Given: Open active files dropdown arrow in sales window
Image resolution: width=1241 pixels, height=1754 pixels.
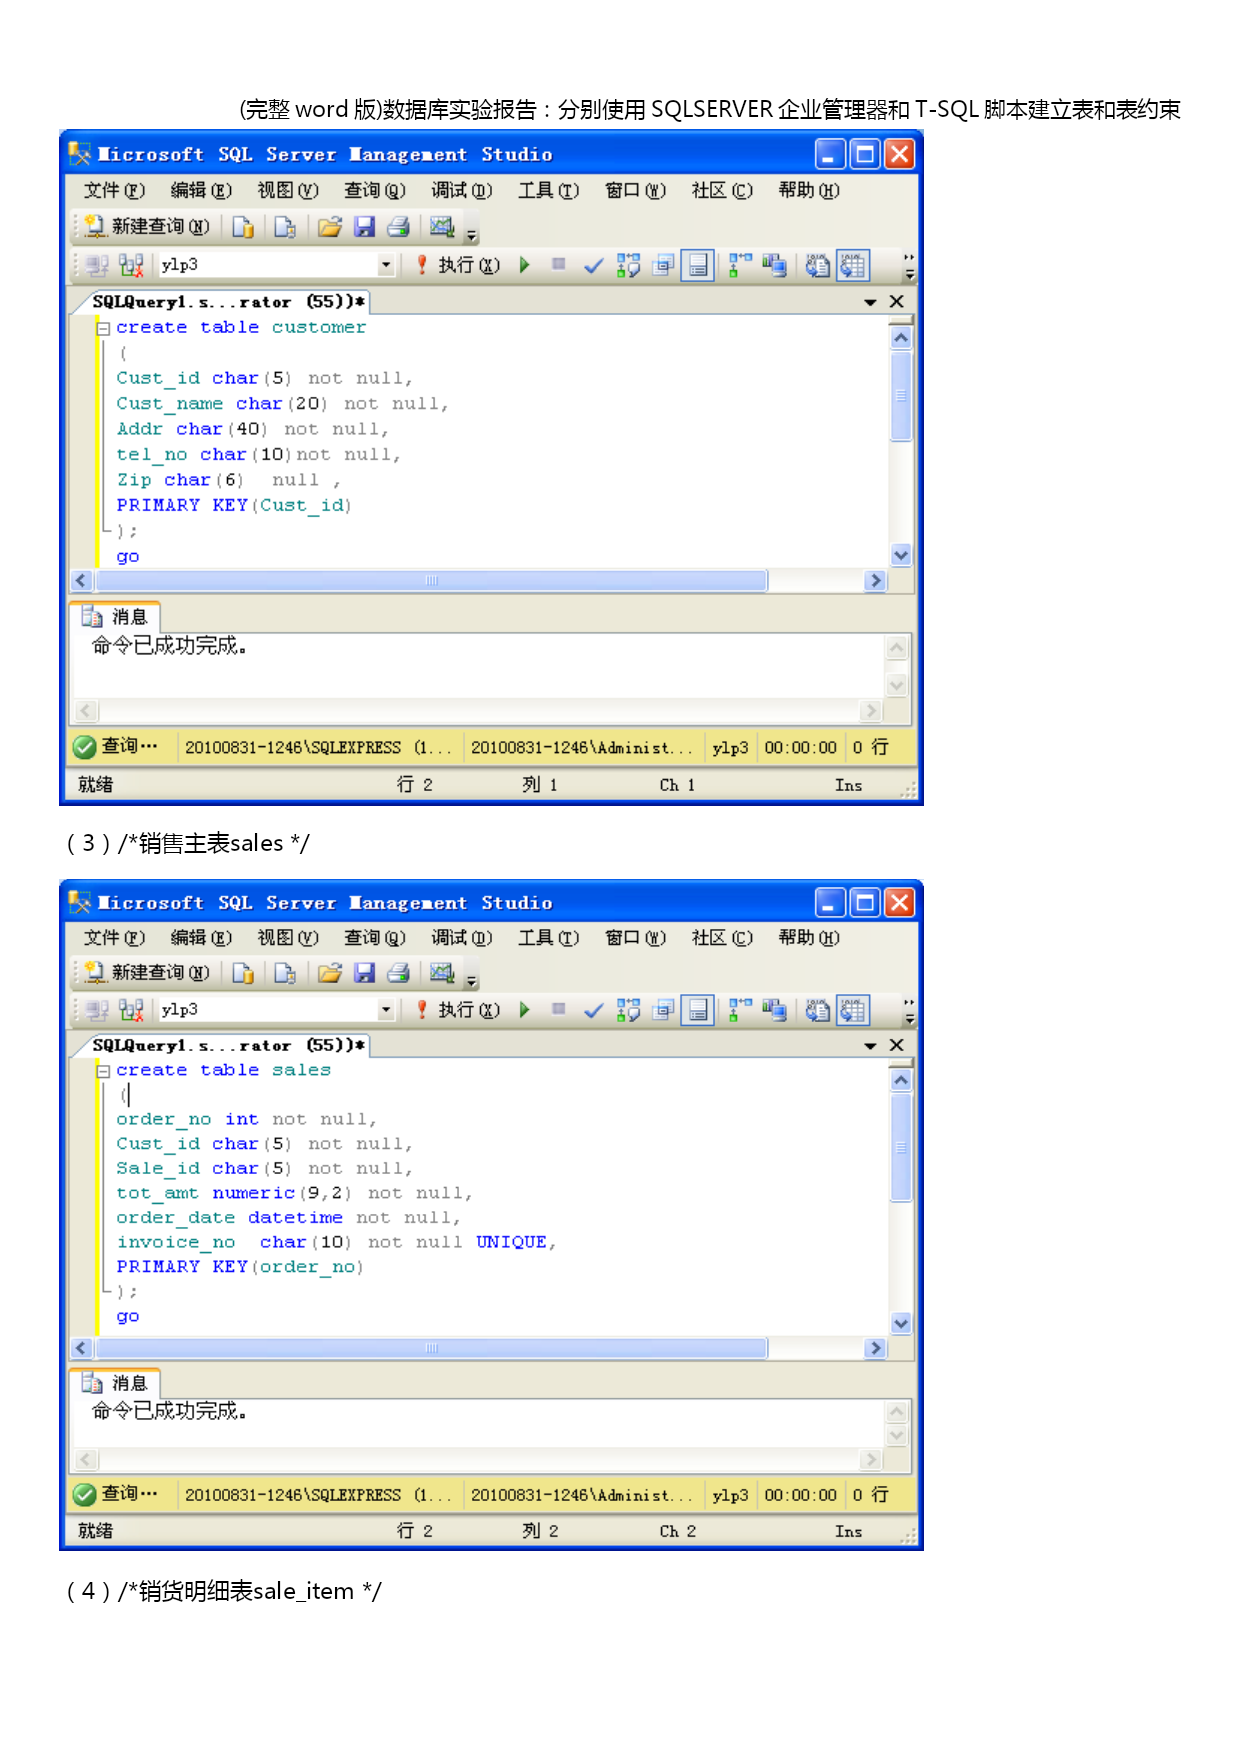Looking at the screenshot, I should pyautogui.click(x=871, y=1046).
